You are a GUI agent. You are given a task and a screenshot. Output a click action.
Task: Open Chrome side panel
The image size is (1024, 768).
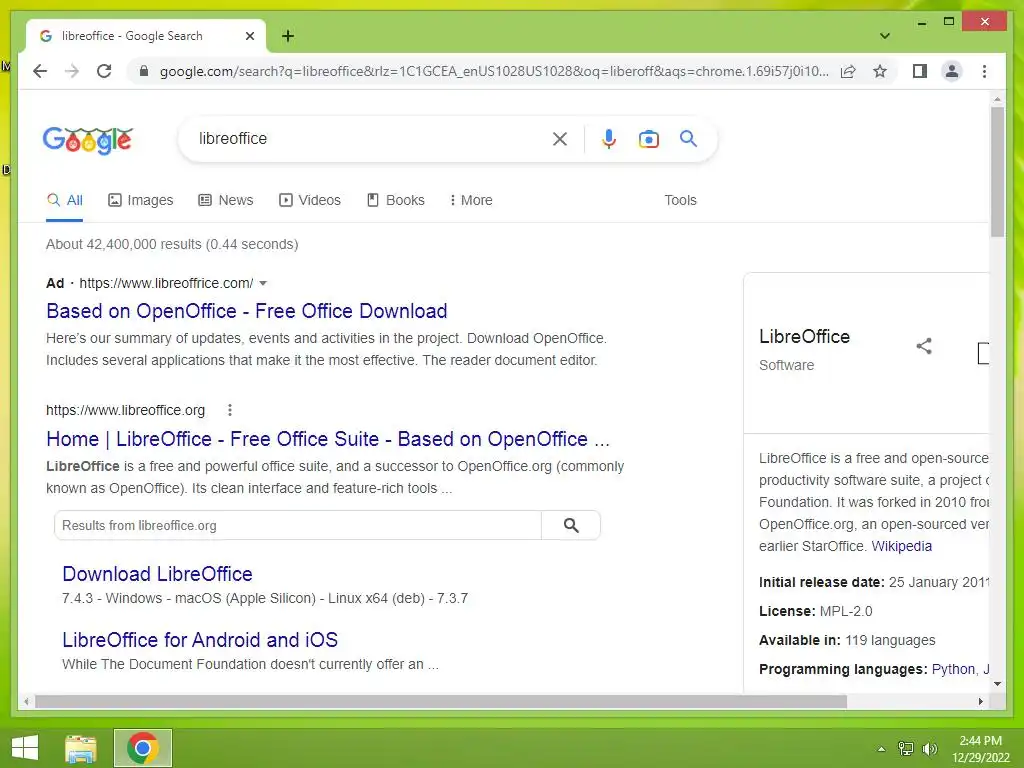coord(920,71)
